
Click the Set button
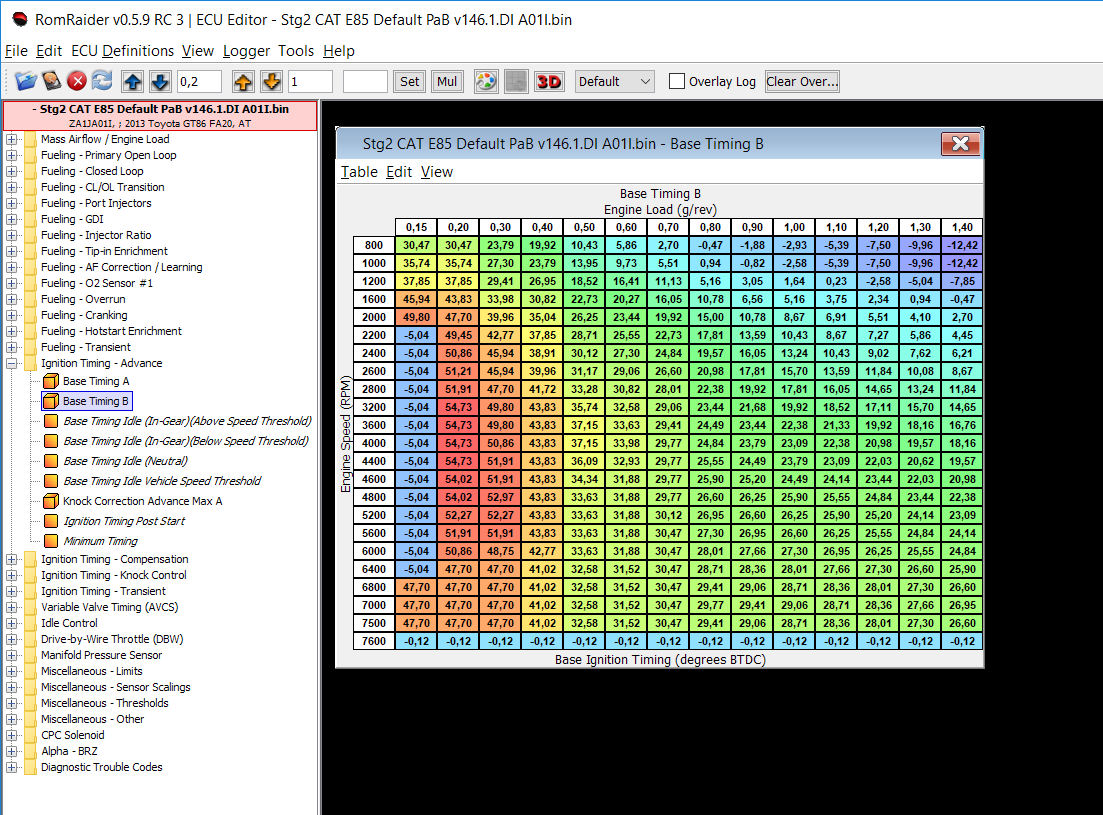pyautogui.click(x=410, y=81)
